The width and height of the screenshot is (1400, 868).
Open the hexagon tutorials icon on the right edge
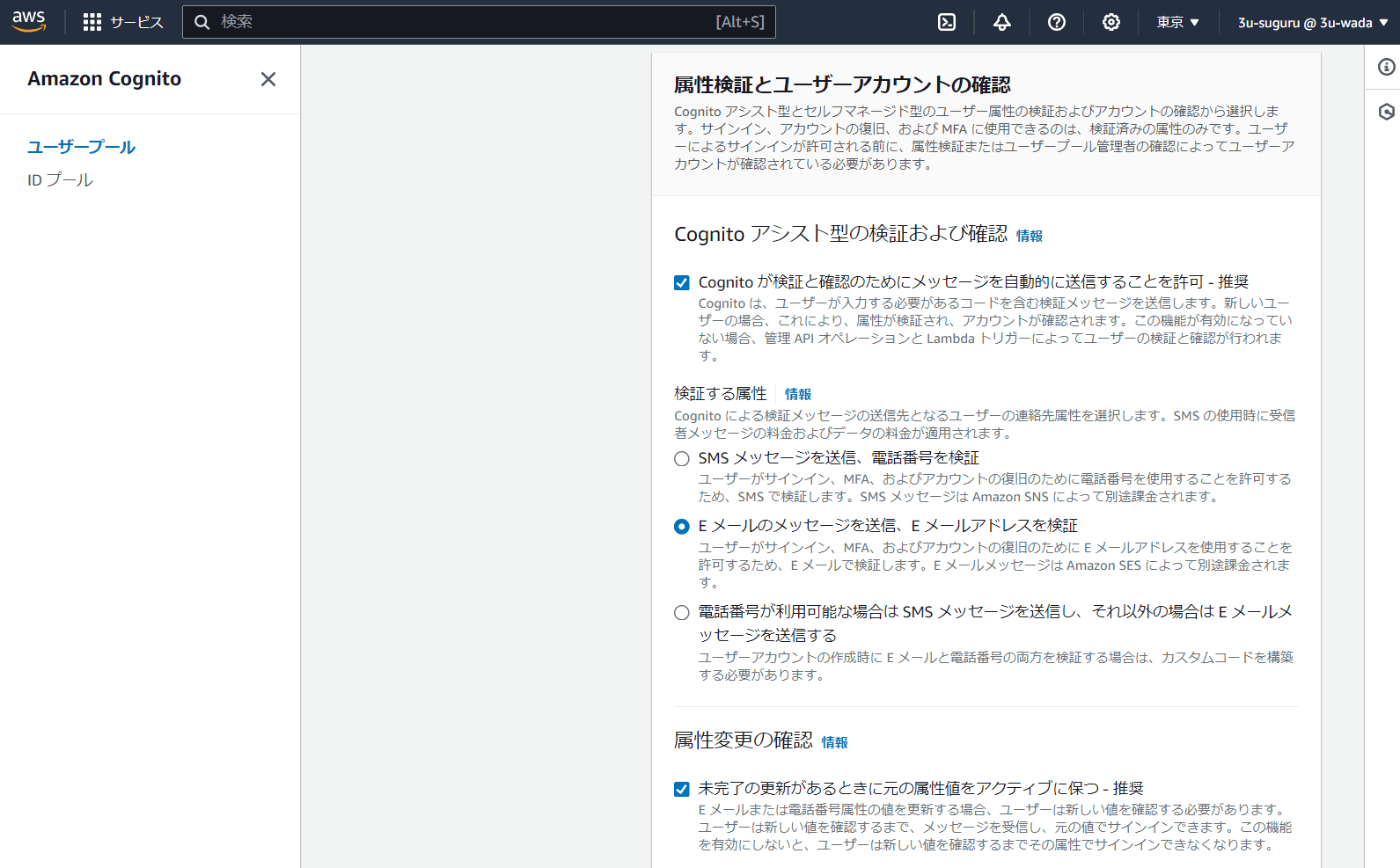[1386, 111]
